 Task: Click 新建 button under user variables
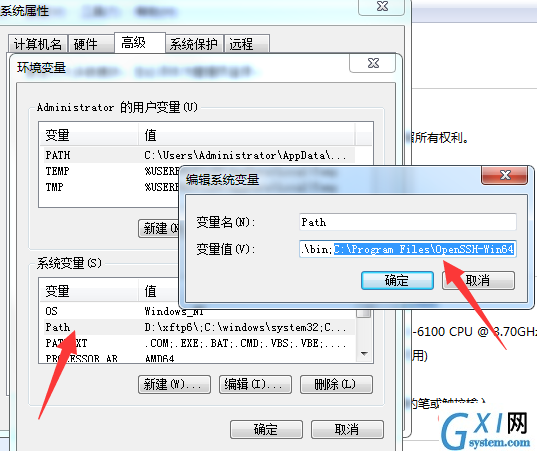[x=159, y=228]
